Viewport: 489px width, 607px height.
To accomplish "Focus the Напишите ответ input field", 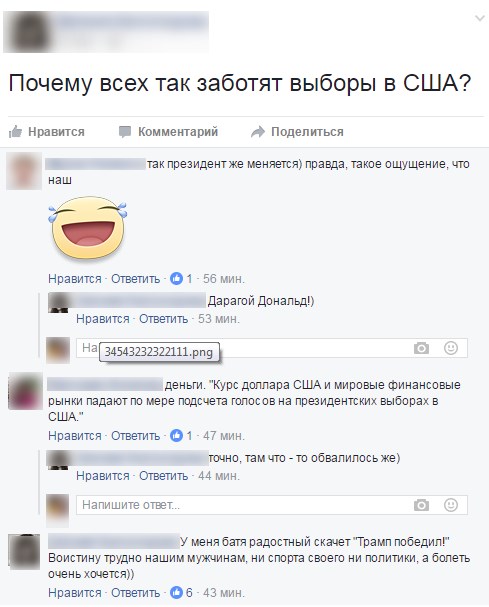I will tap(244, 505).
